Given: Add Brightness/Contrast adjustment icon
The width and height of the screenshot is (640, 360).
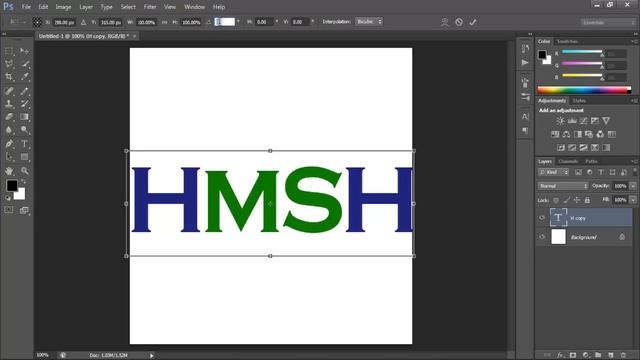Looking at the screenshot, I should [560, 121].
